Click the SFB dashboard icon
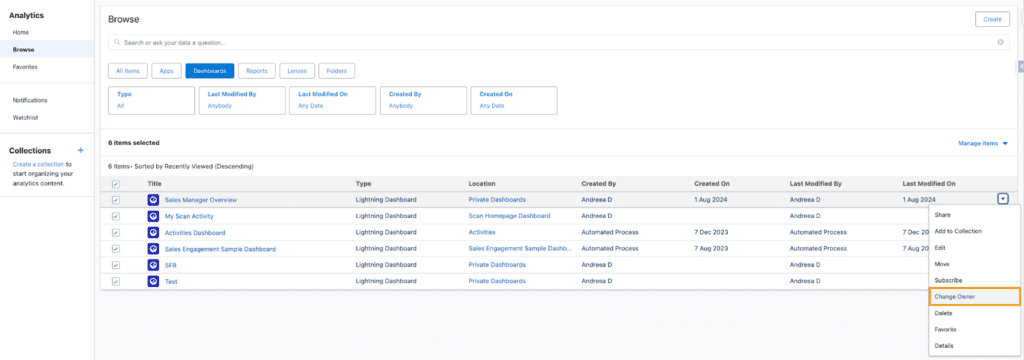The image size is (1024, 360). (x=153, y=265)
